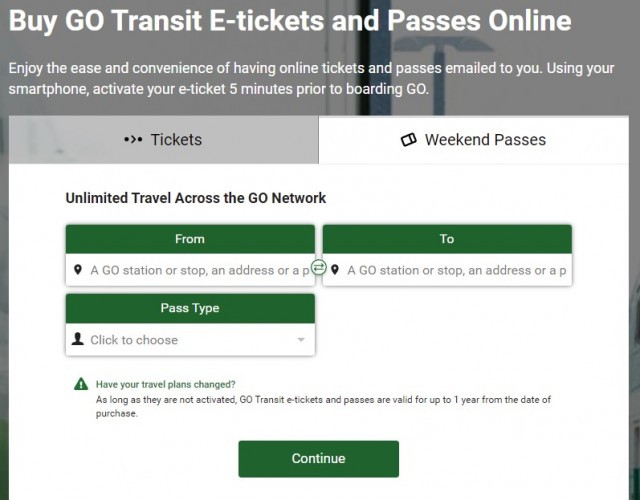Viewport: 640px width, 500px height.
Task: Click the To green header label
Action: pyautogui.click(x=447, y=239)
